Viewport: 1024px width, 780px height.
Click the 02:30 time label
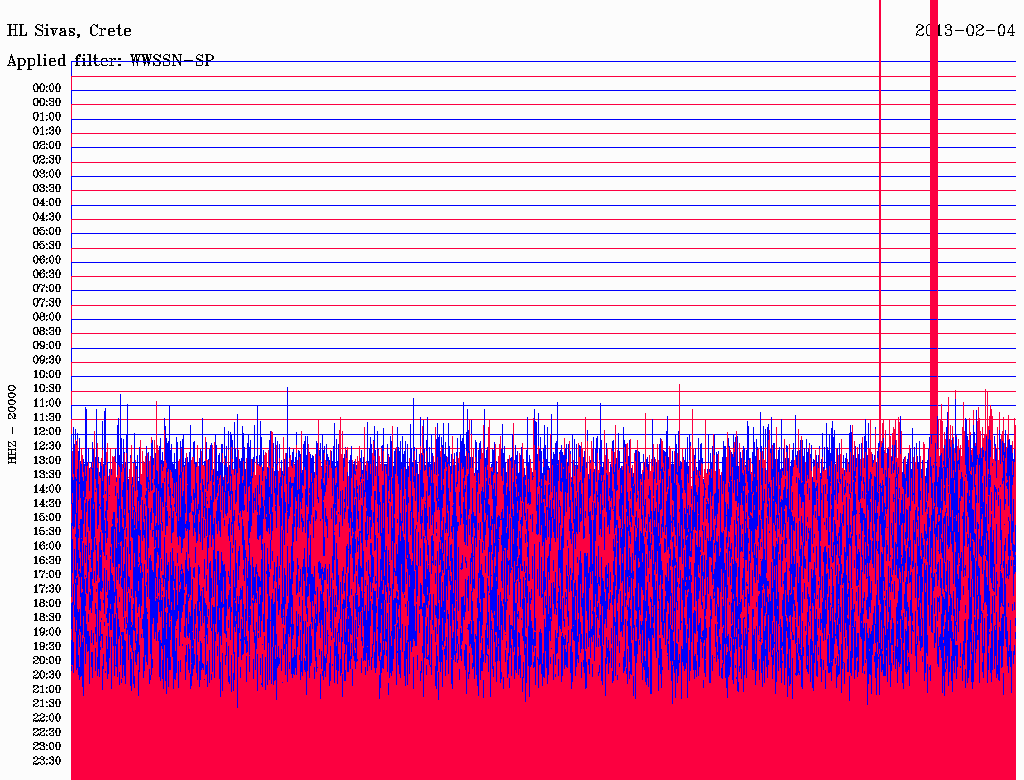(47, 160)
